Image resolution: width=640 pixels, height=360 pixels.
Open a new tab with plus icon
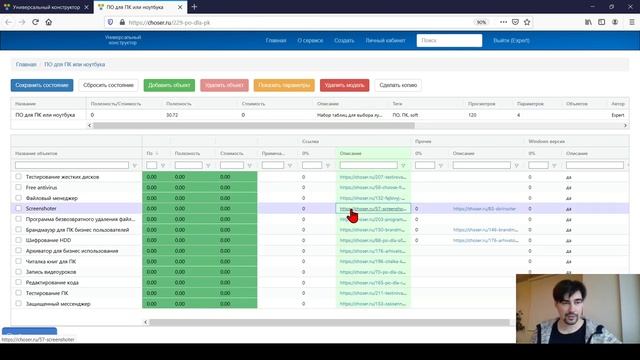click(x=194, y=7)
